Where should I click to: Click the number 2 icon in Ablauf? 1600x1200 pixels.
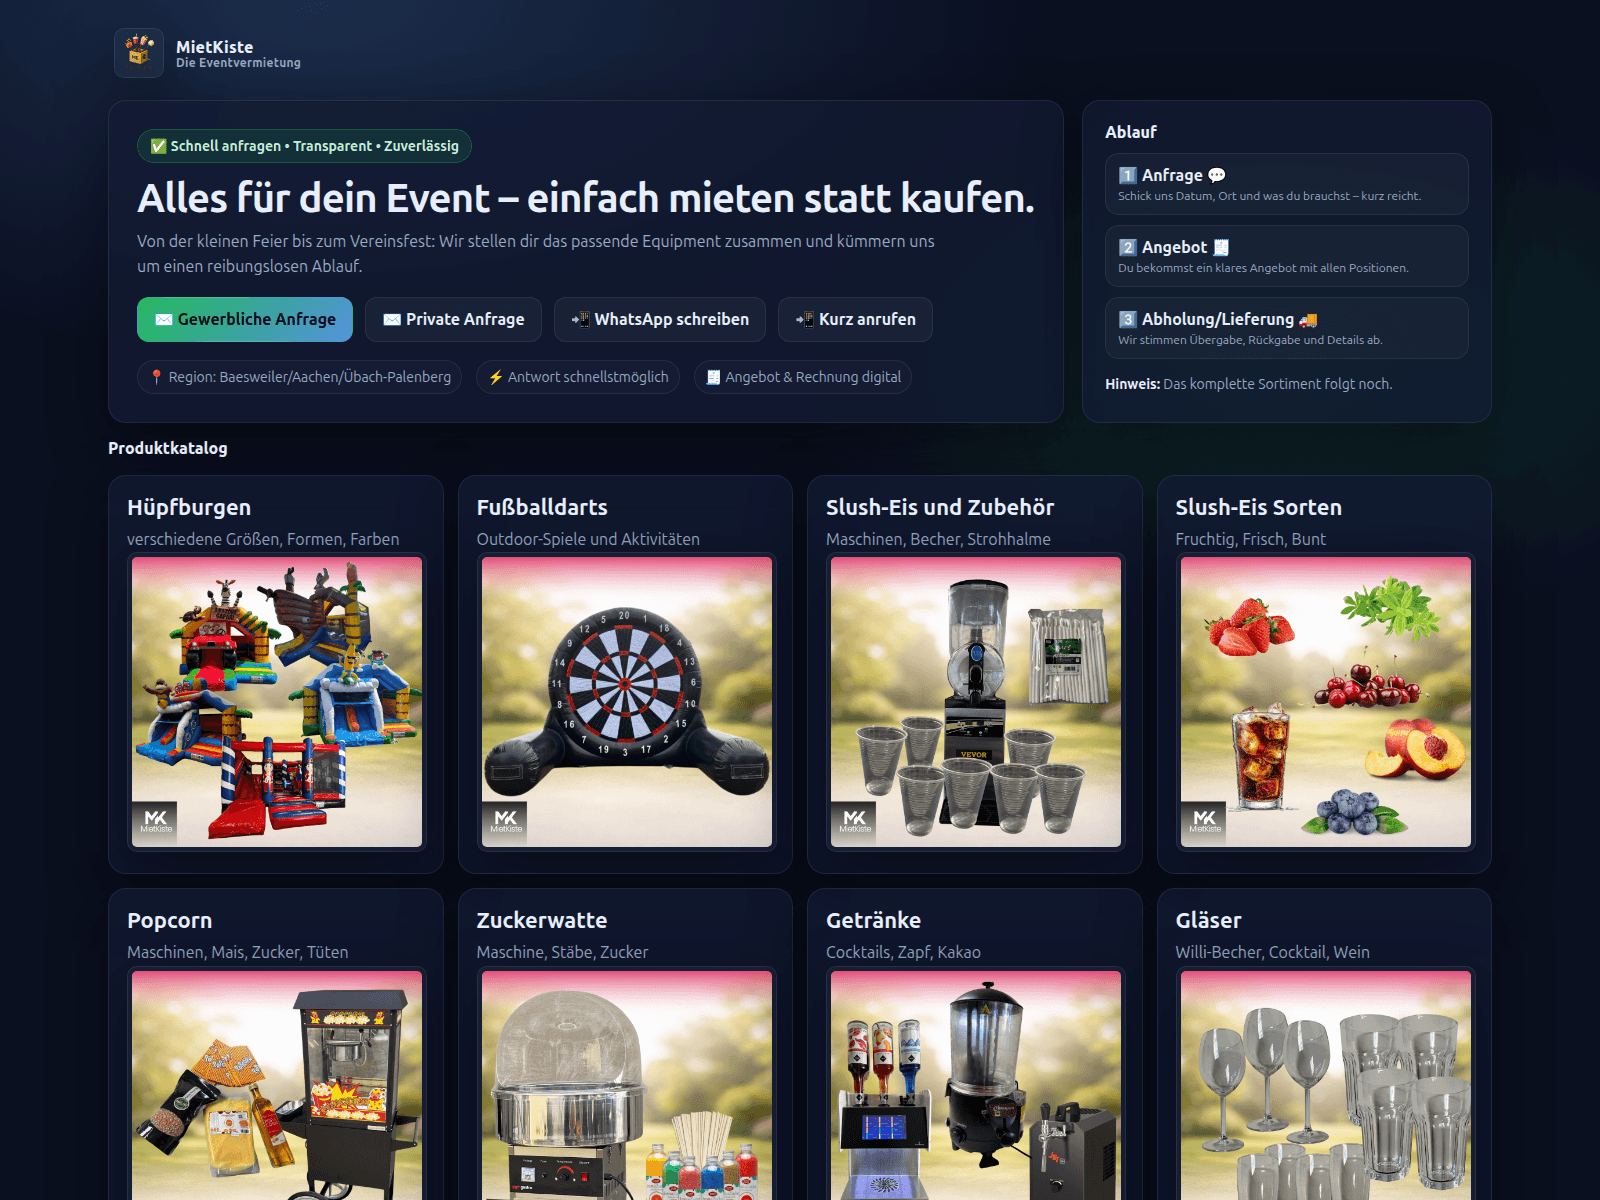point(1128,247)
